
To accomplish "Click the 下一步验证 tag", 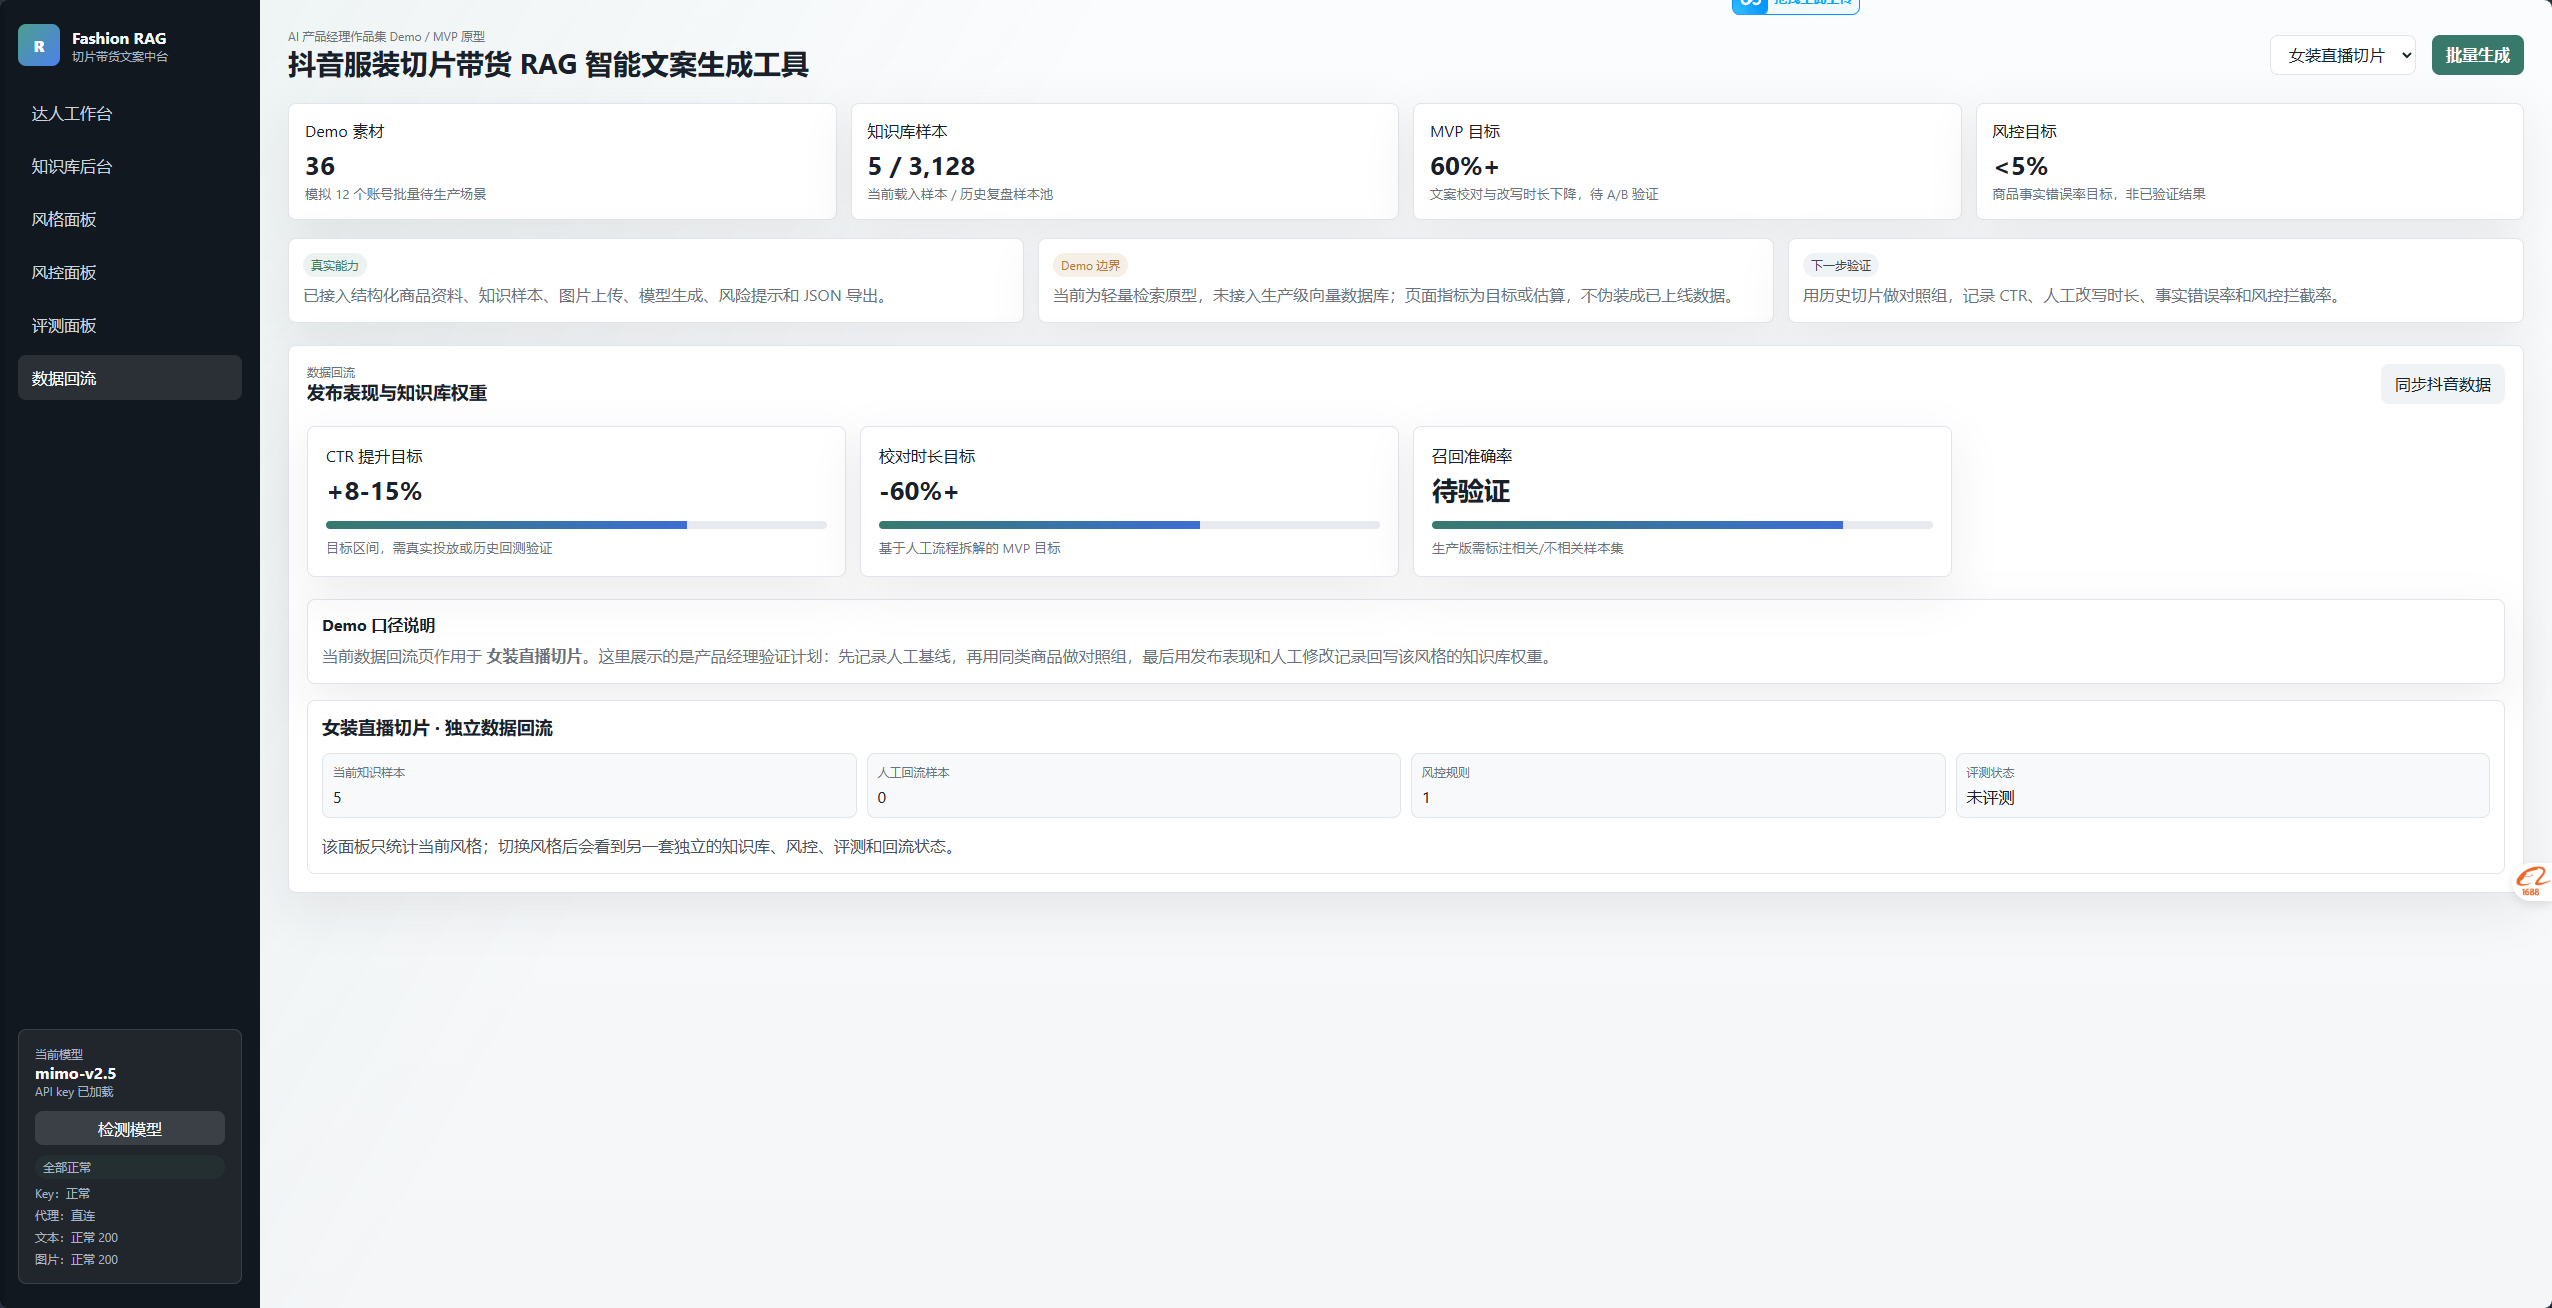I will pos(1841,265).
